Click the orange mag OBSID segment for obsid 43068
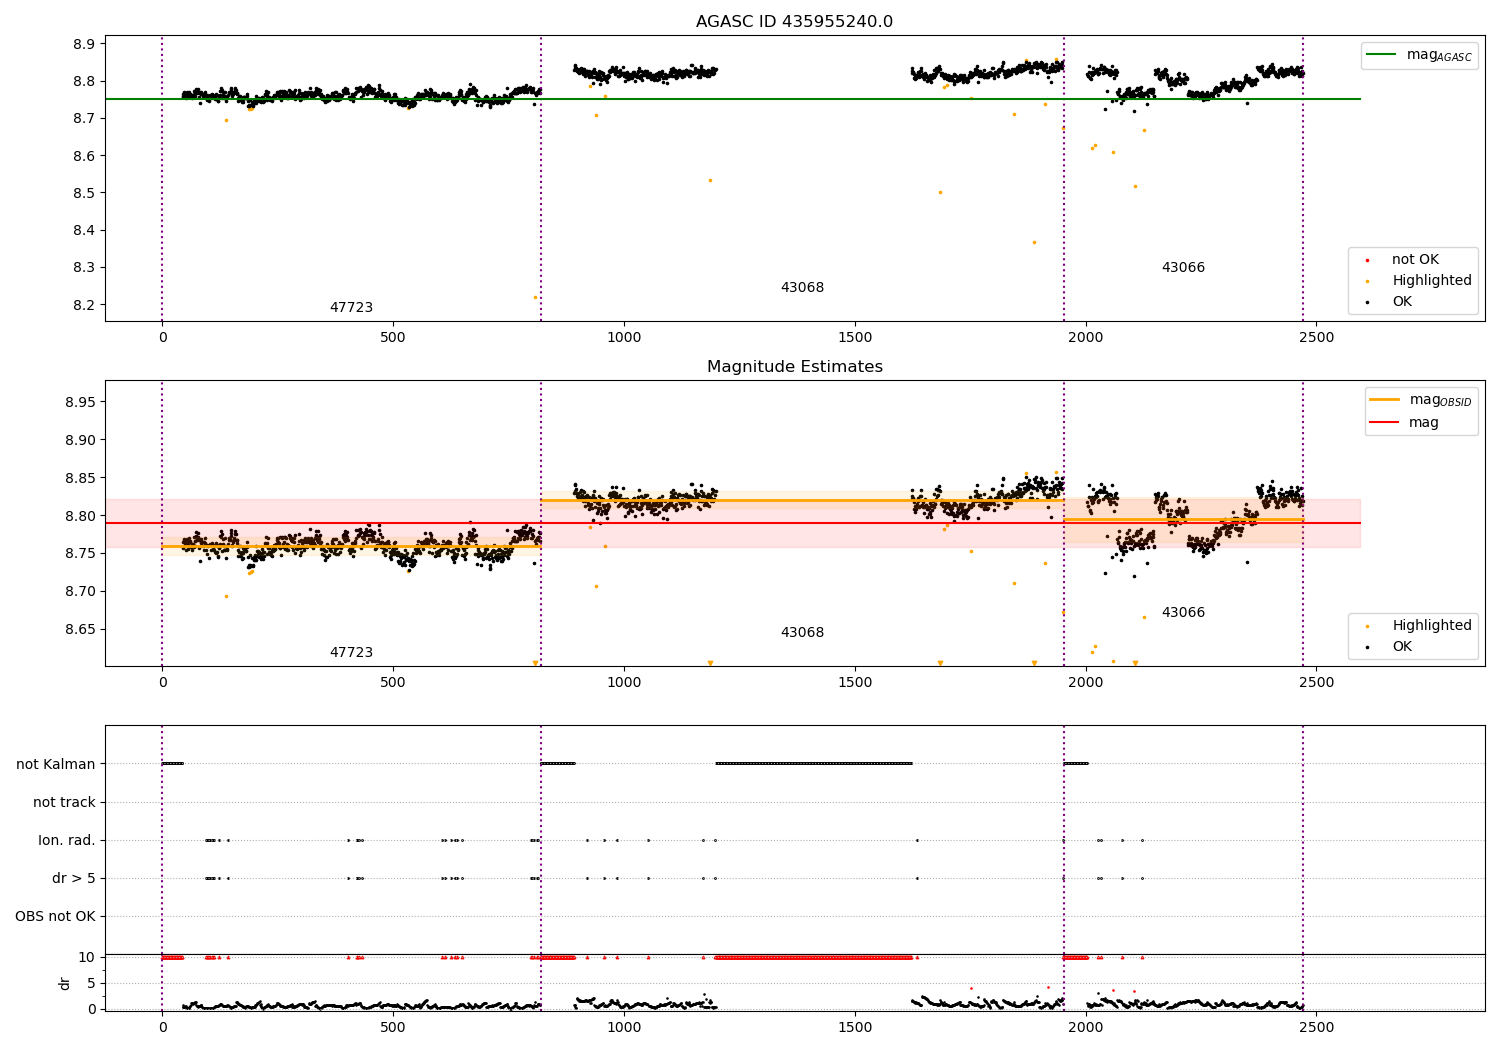The height and width of the screenshot is (1050, 1500). click(802, 500)
